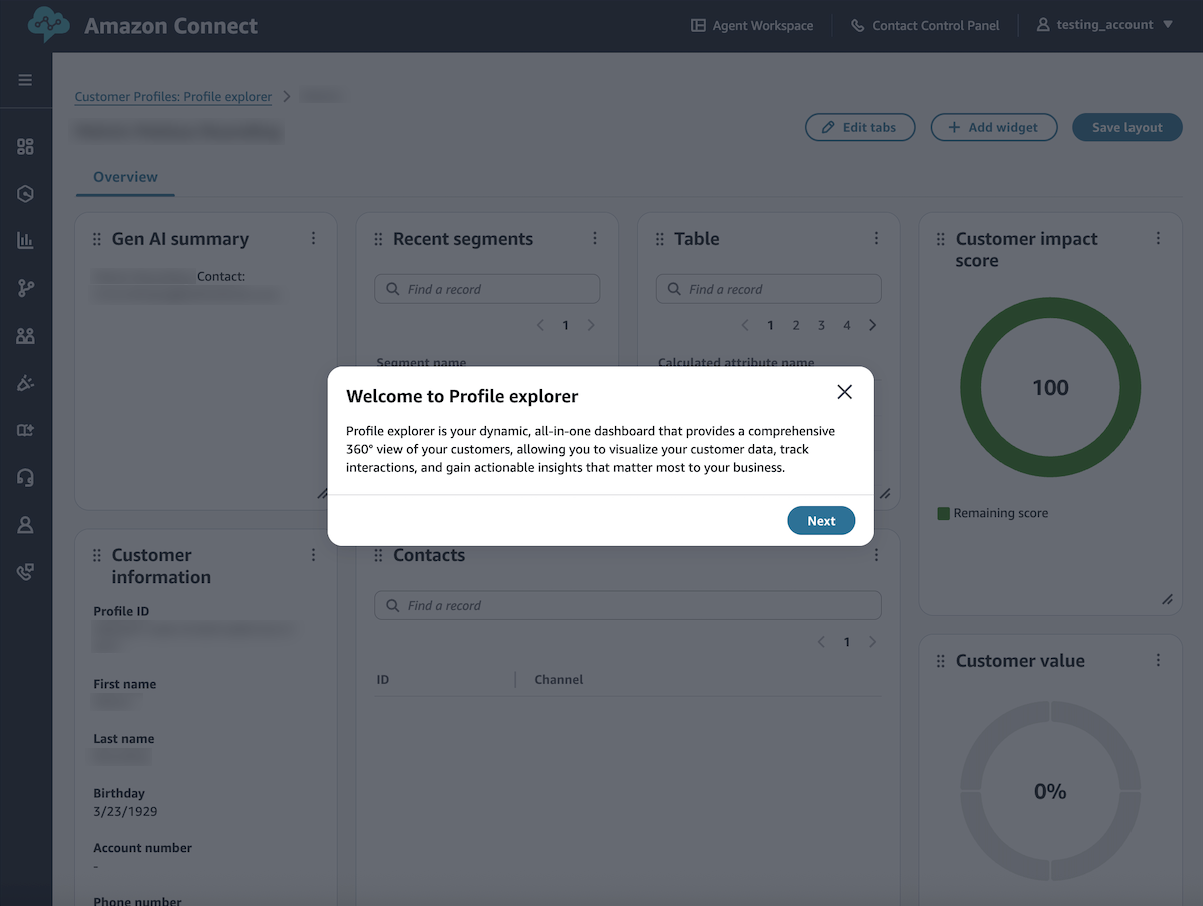The width and height of the screenshot is (1203, 906).
Task: Open the Customer impact score widget menu
Action: (x=1158, y=238)
